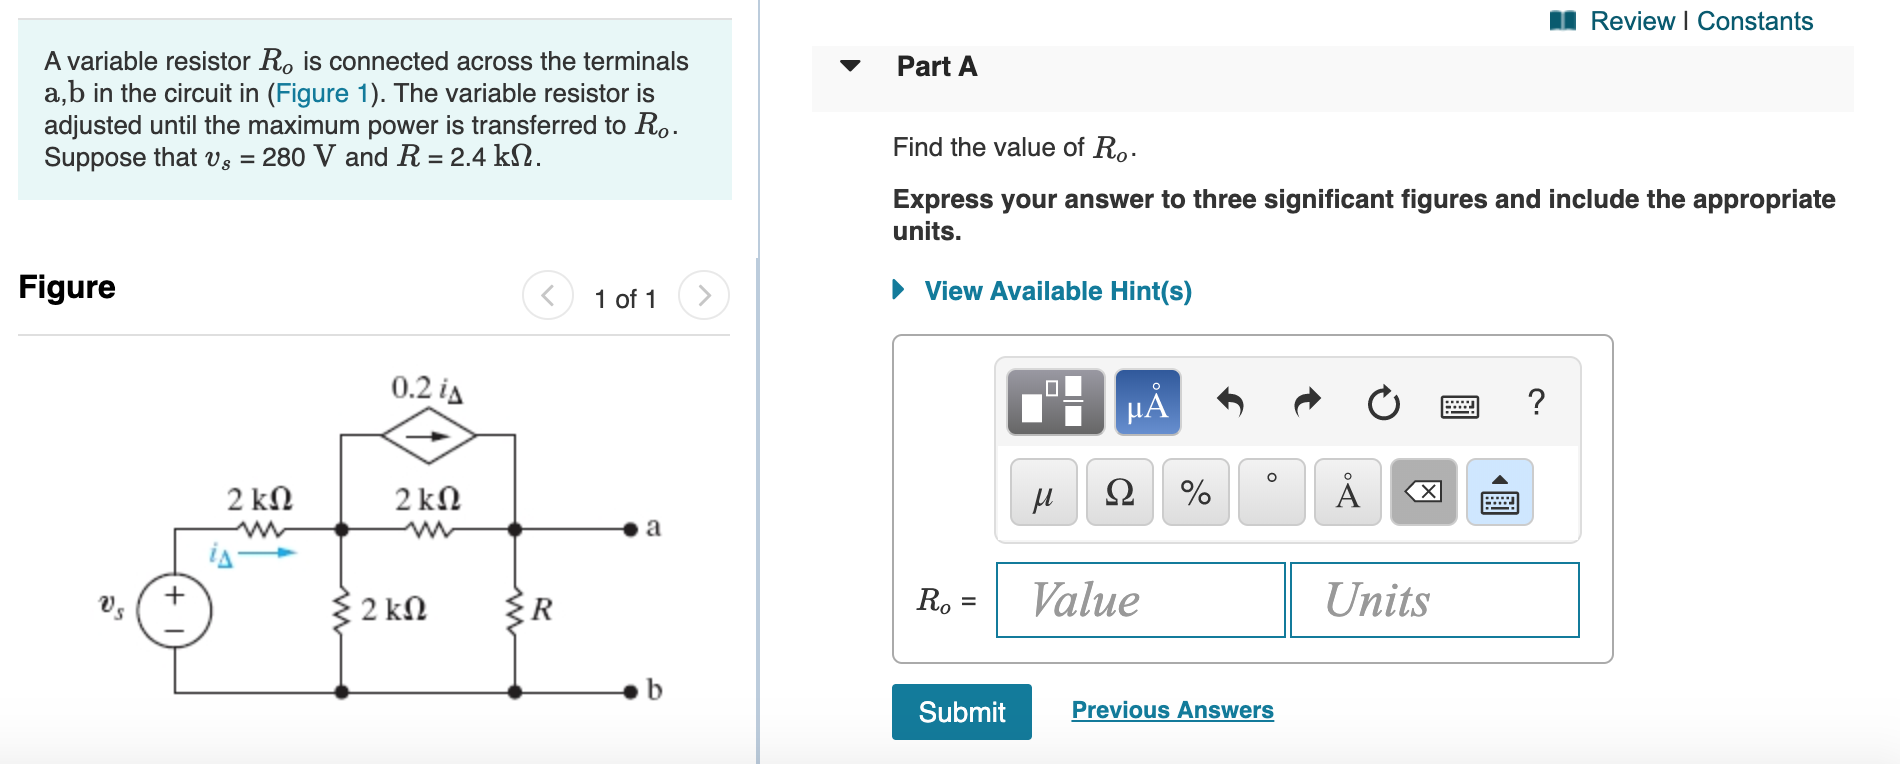
Task: Go back using the left figure chevron
Action: (x=547, y=295)
